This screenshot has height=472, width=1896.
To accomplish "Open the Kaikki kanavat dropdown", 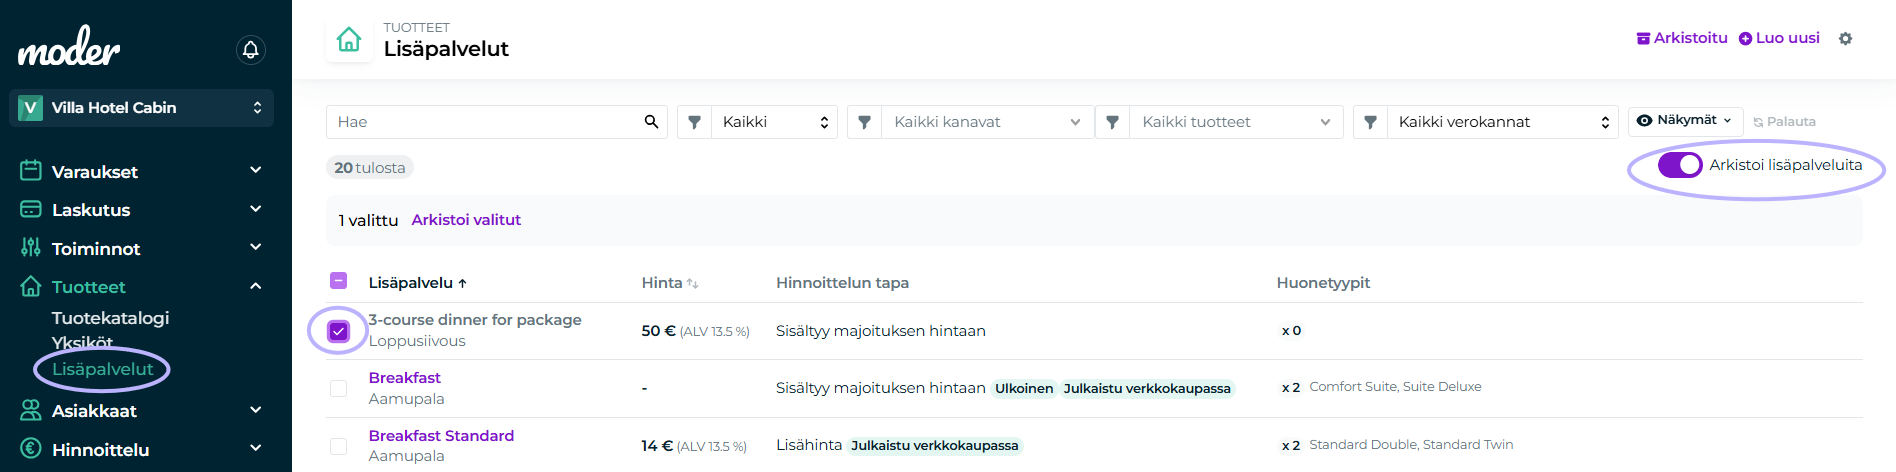I will coord(985,122).
